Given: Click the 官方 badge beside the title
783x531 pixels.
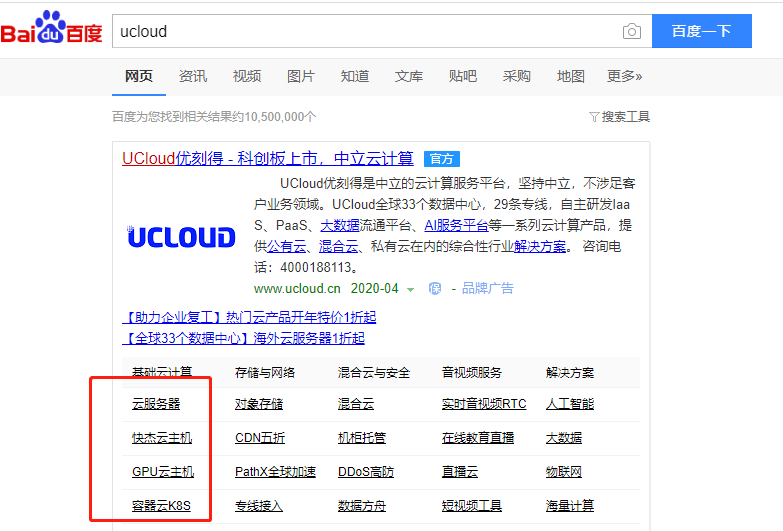Looking at the screenshot, I should pyautogui.click(x=441, y=159).
